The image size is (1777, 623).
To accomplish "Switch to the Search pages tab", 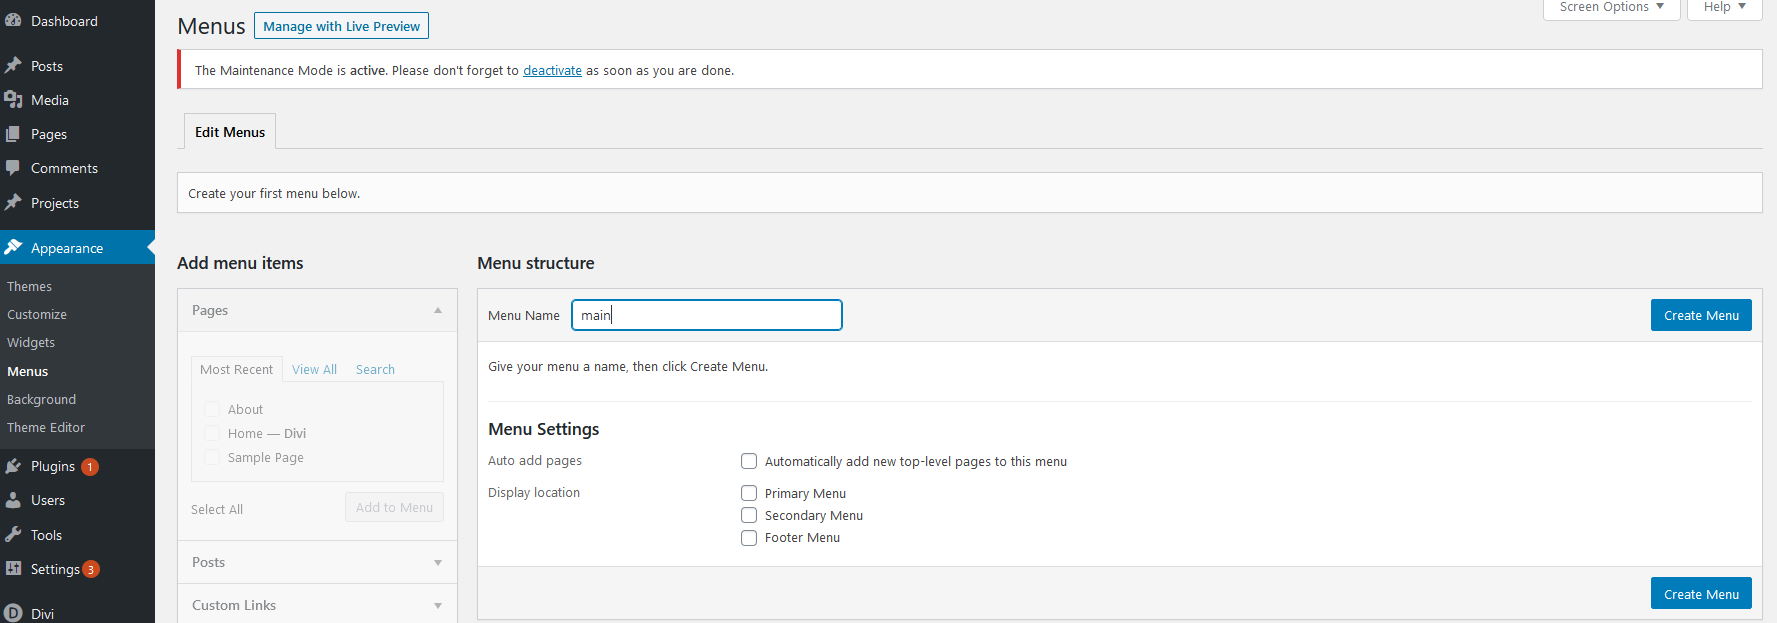I will tap(375, 369).
